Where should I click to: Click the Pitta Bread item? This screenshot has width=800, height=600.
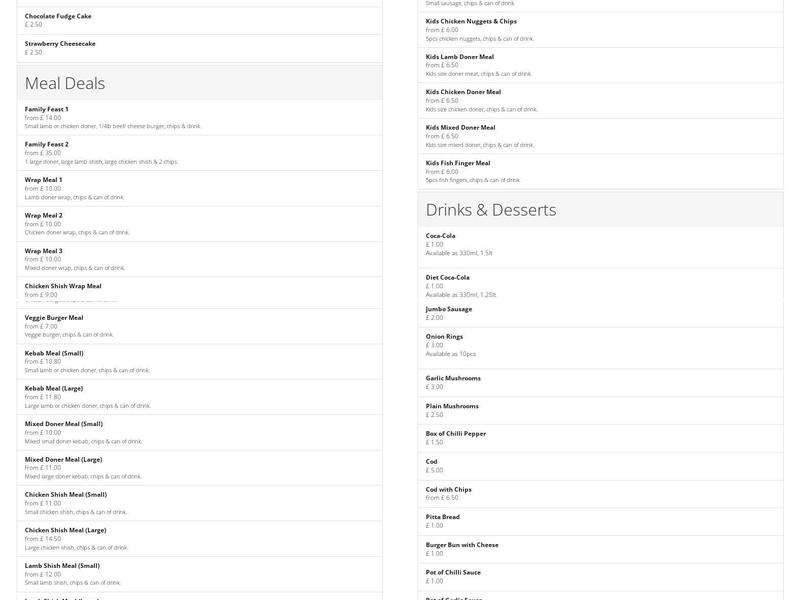(443, 517)
